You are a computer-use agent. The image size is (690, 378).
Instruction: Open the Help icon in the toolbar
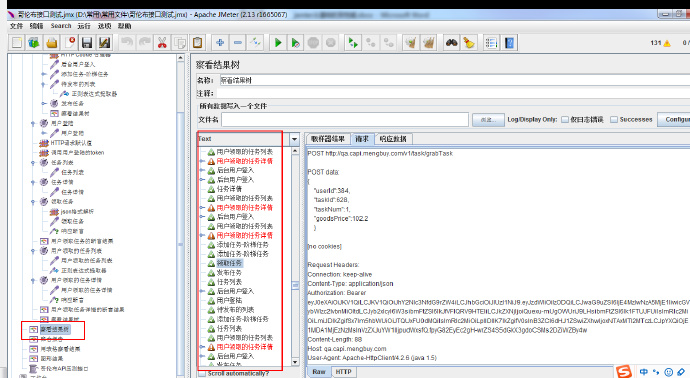click(510, 43)
